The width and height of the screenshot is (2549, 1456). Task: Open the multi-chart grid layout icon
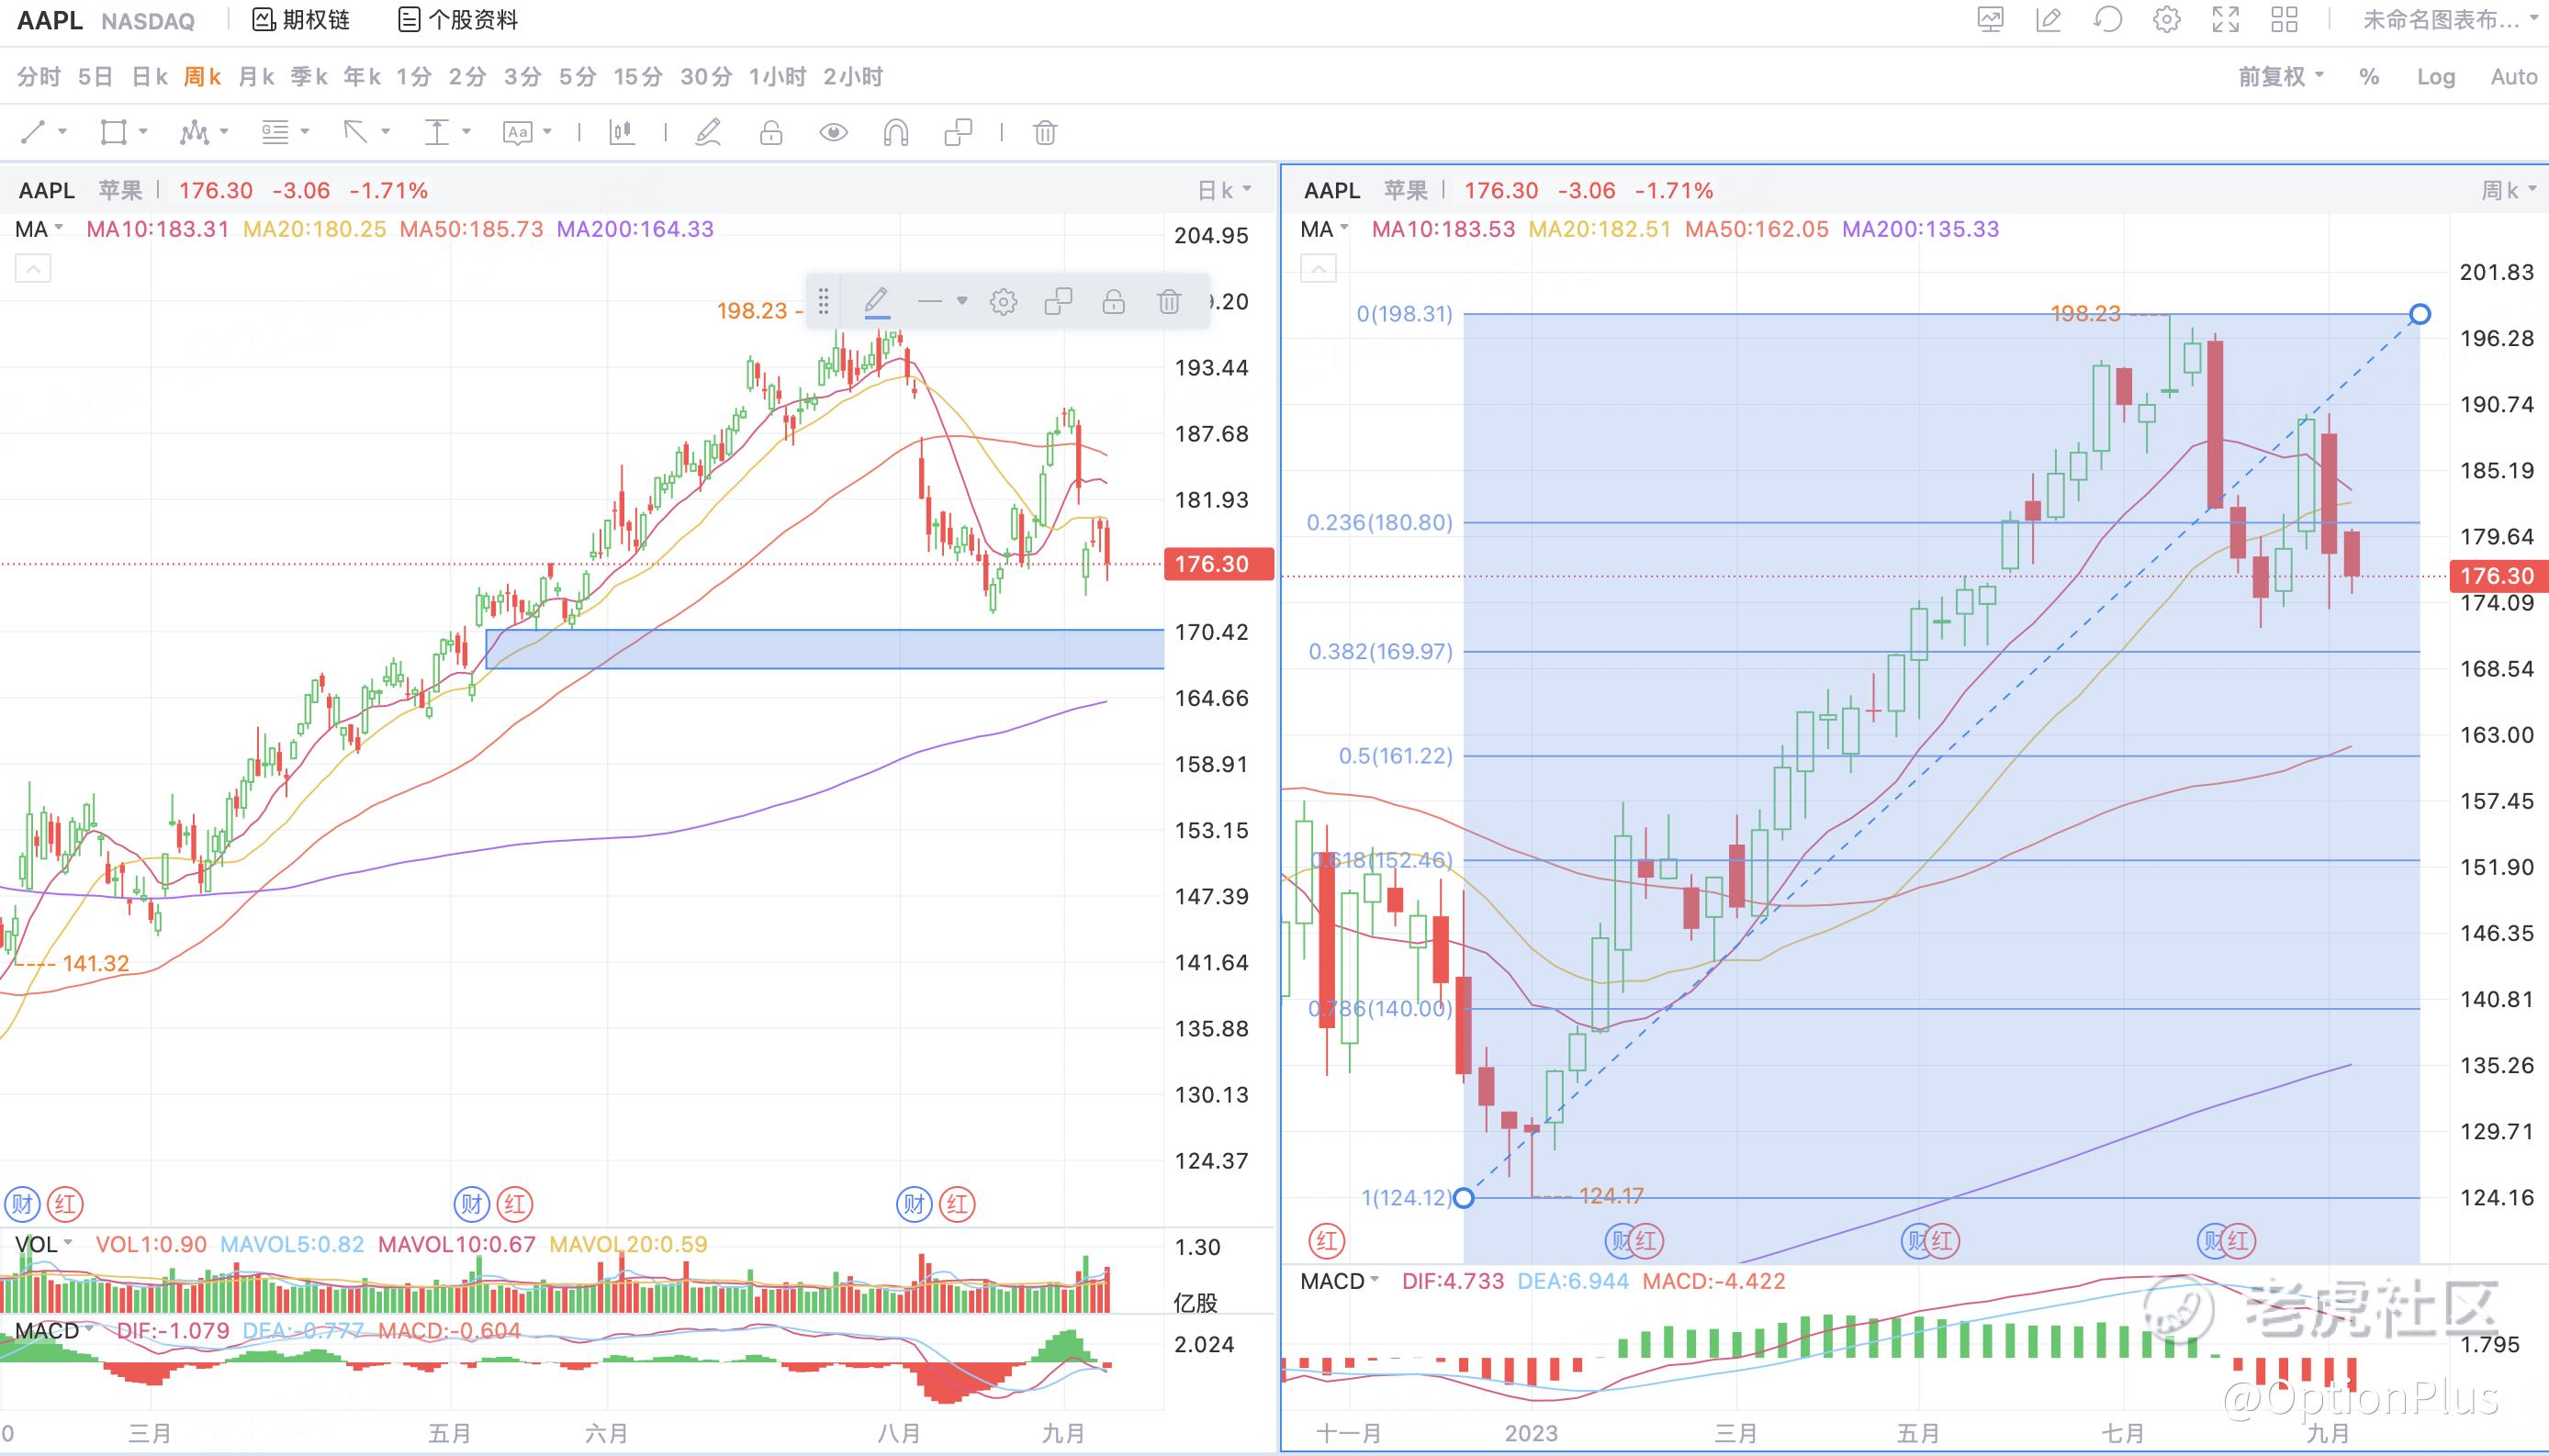(x=2284, y=19)
